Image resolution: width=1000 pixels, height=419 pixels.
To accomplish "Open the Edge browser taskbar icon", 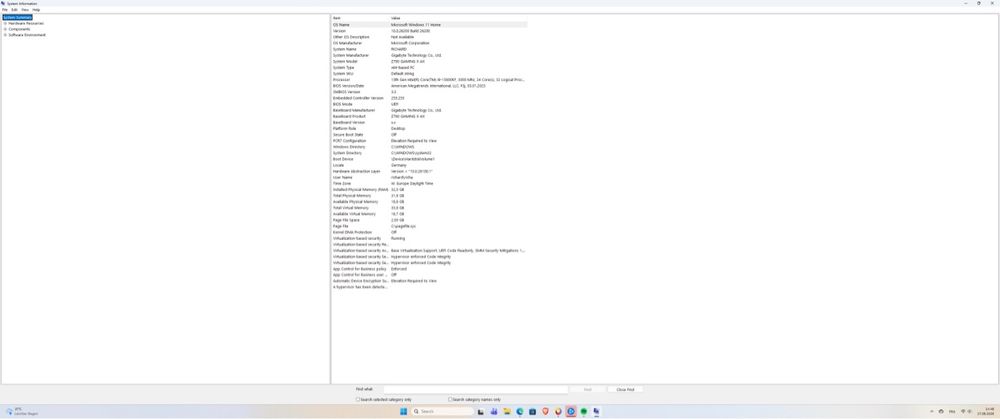I will pyautogui.click(x=520, y=411).
